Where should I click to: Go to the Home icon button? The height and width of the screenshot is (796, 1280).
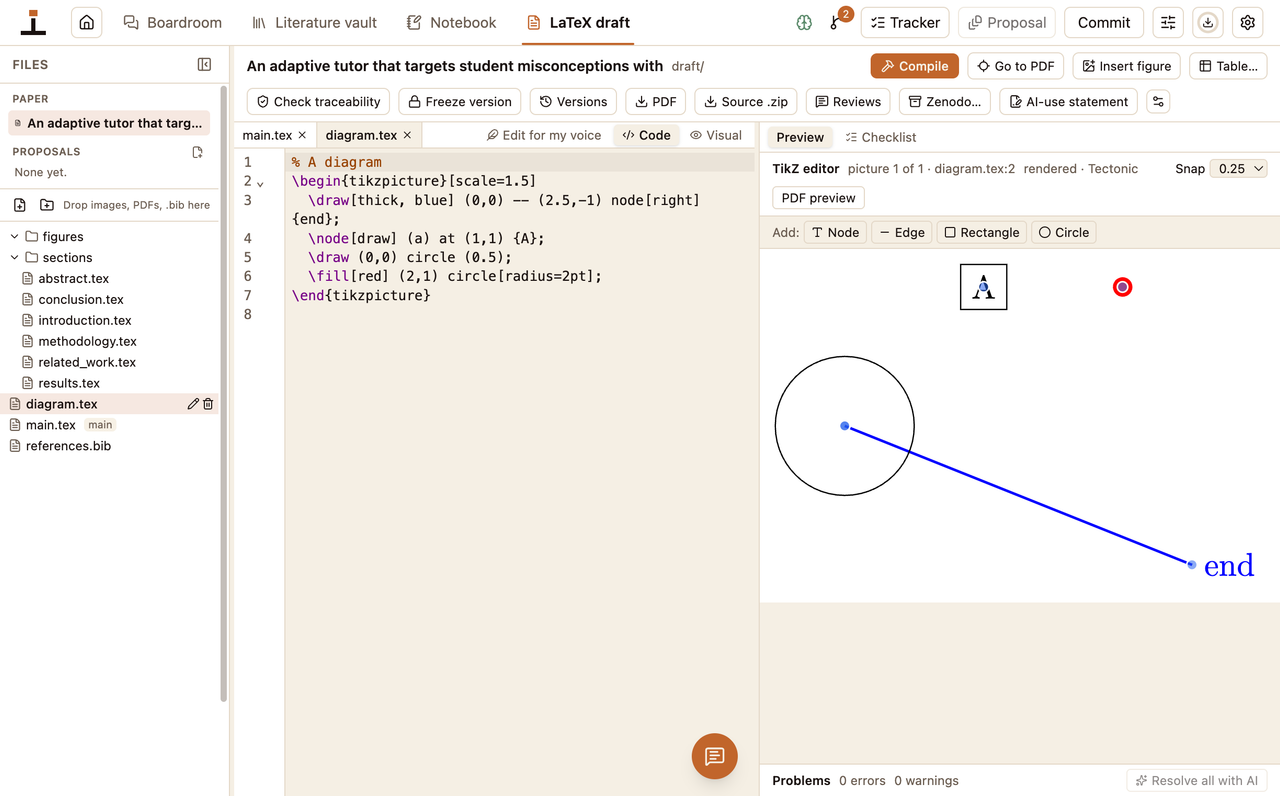point(87,22)
